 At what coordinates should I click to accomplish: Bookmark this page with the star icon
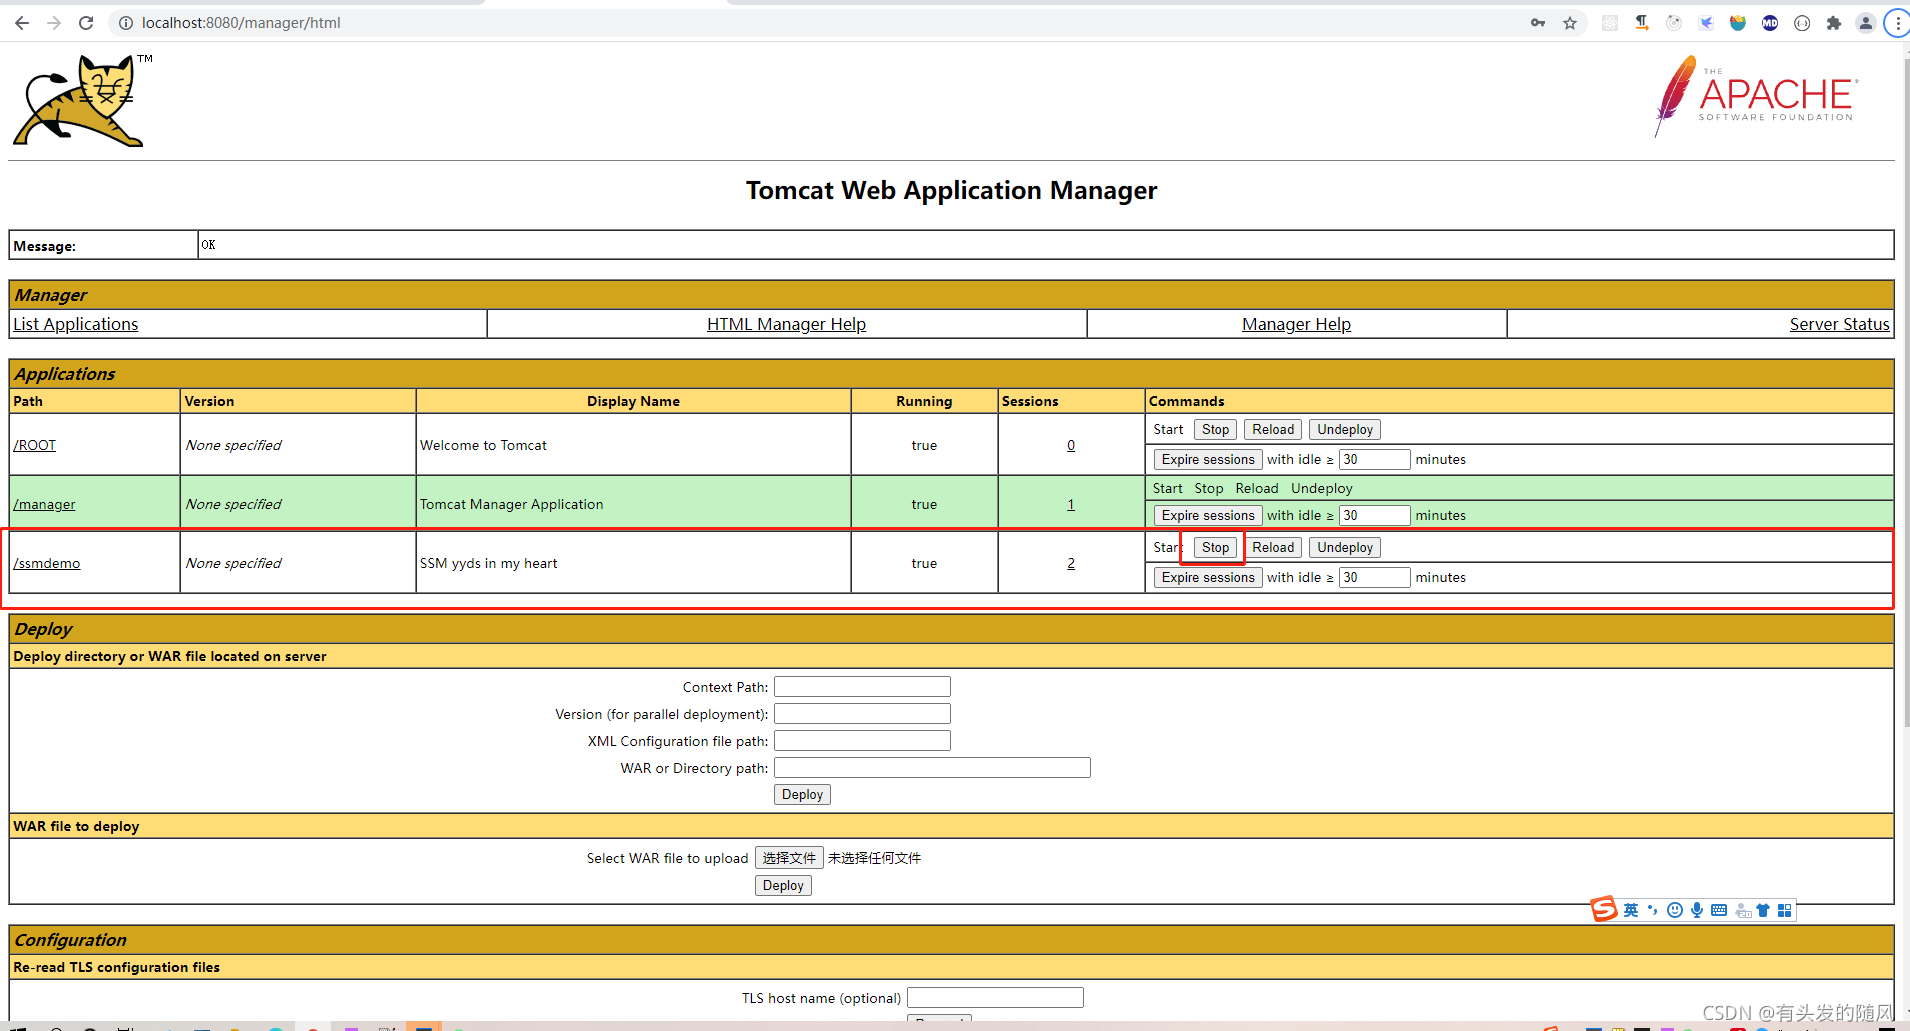click(x=1570, y=23)
